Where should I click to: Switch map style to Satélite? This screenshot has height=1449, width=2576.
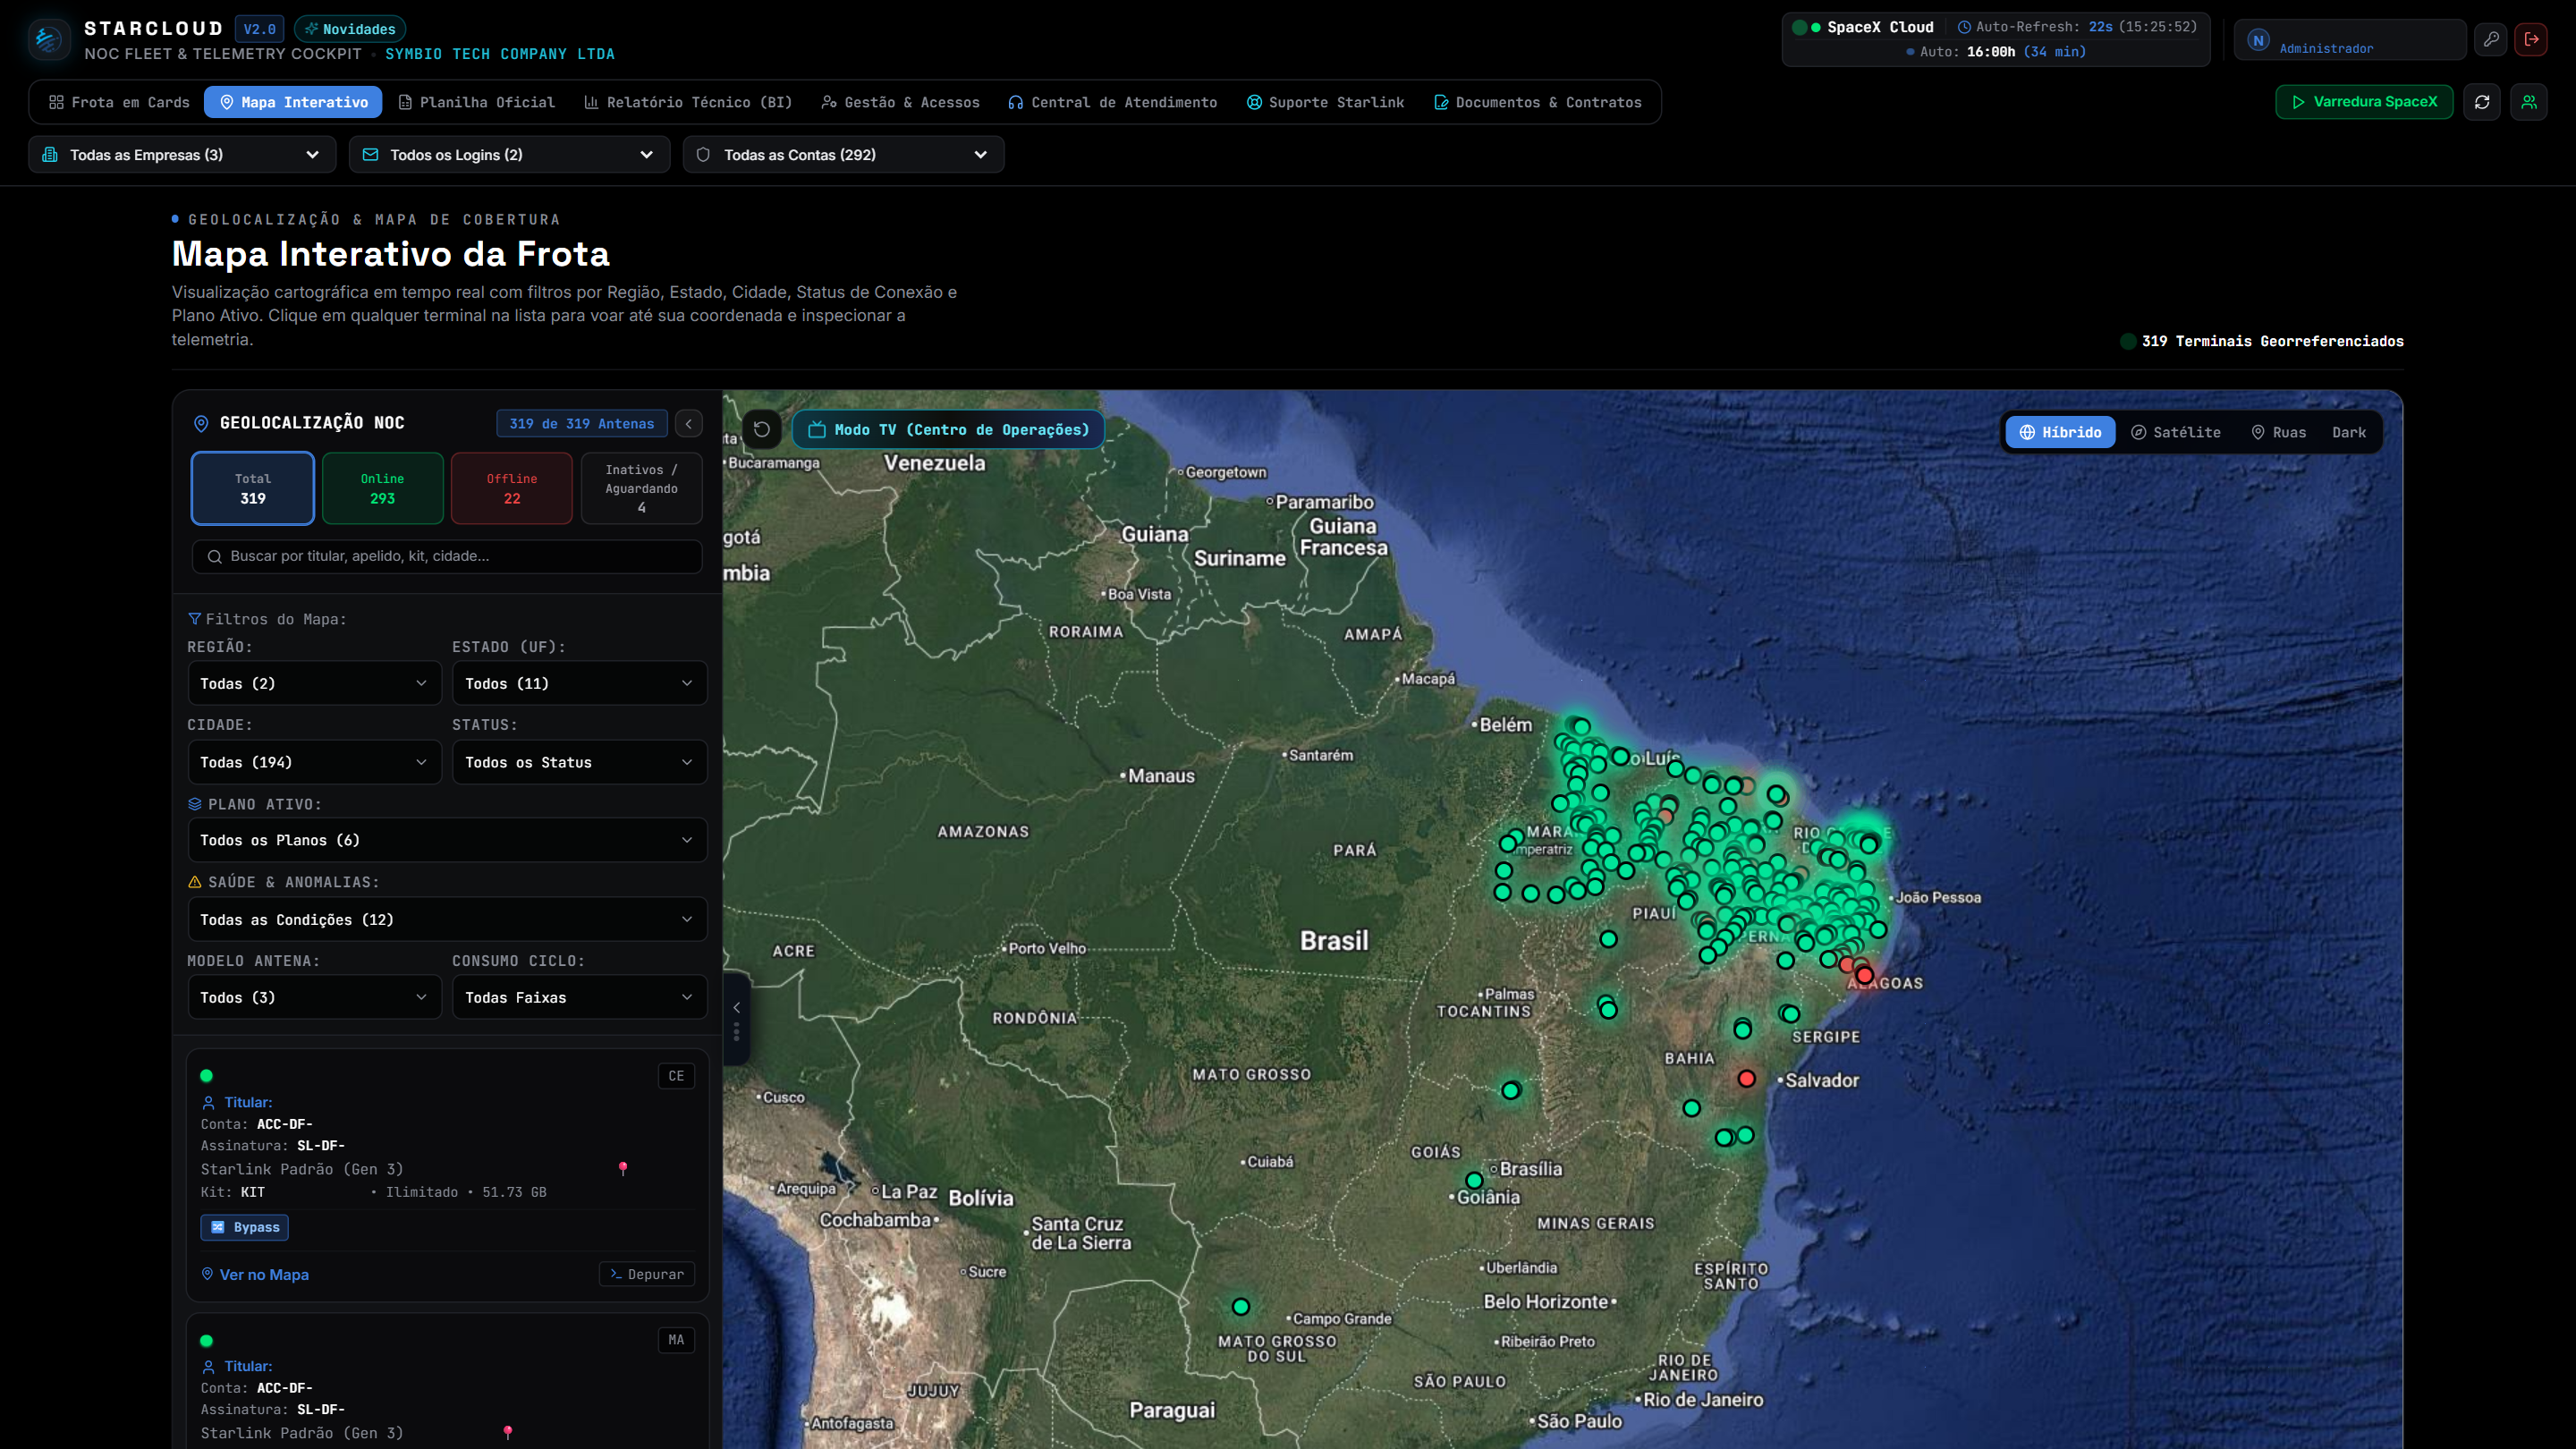[2176, 432]
